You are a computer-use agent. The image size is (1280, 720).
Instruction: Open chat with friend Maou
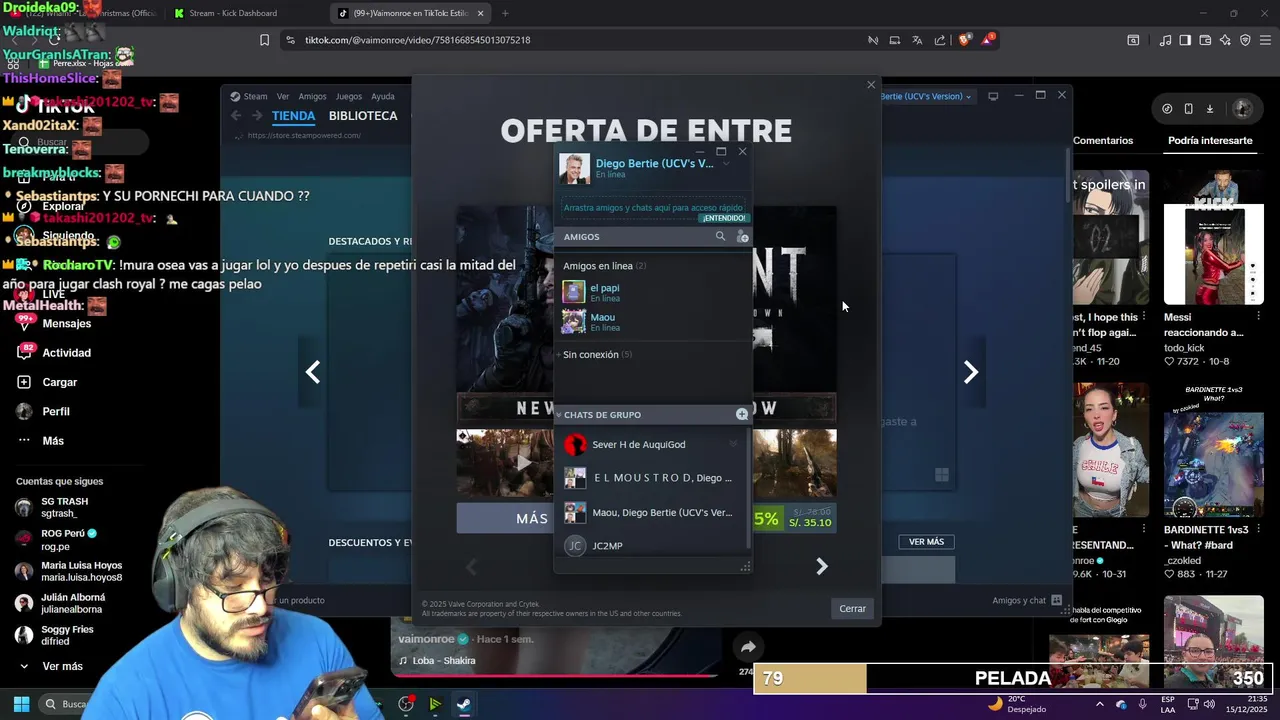tap(653, 322)
